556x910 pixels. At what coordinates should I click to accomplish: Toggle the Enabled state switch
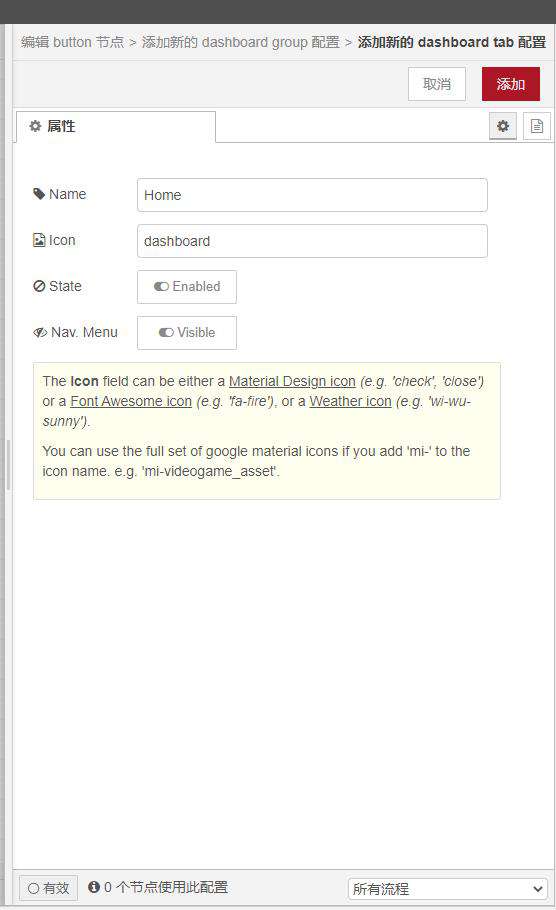click(x=187, y=287)
